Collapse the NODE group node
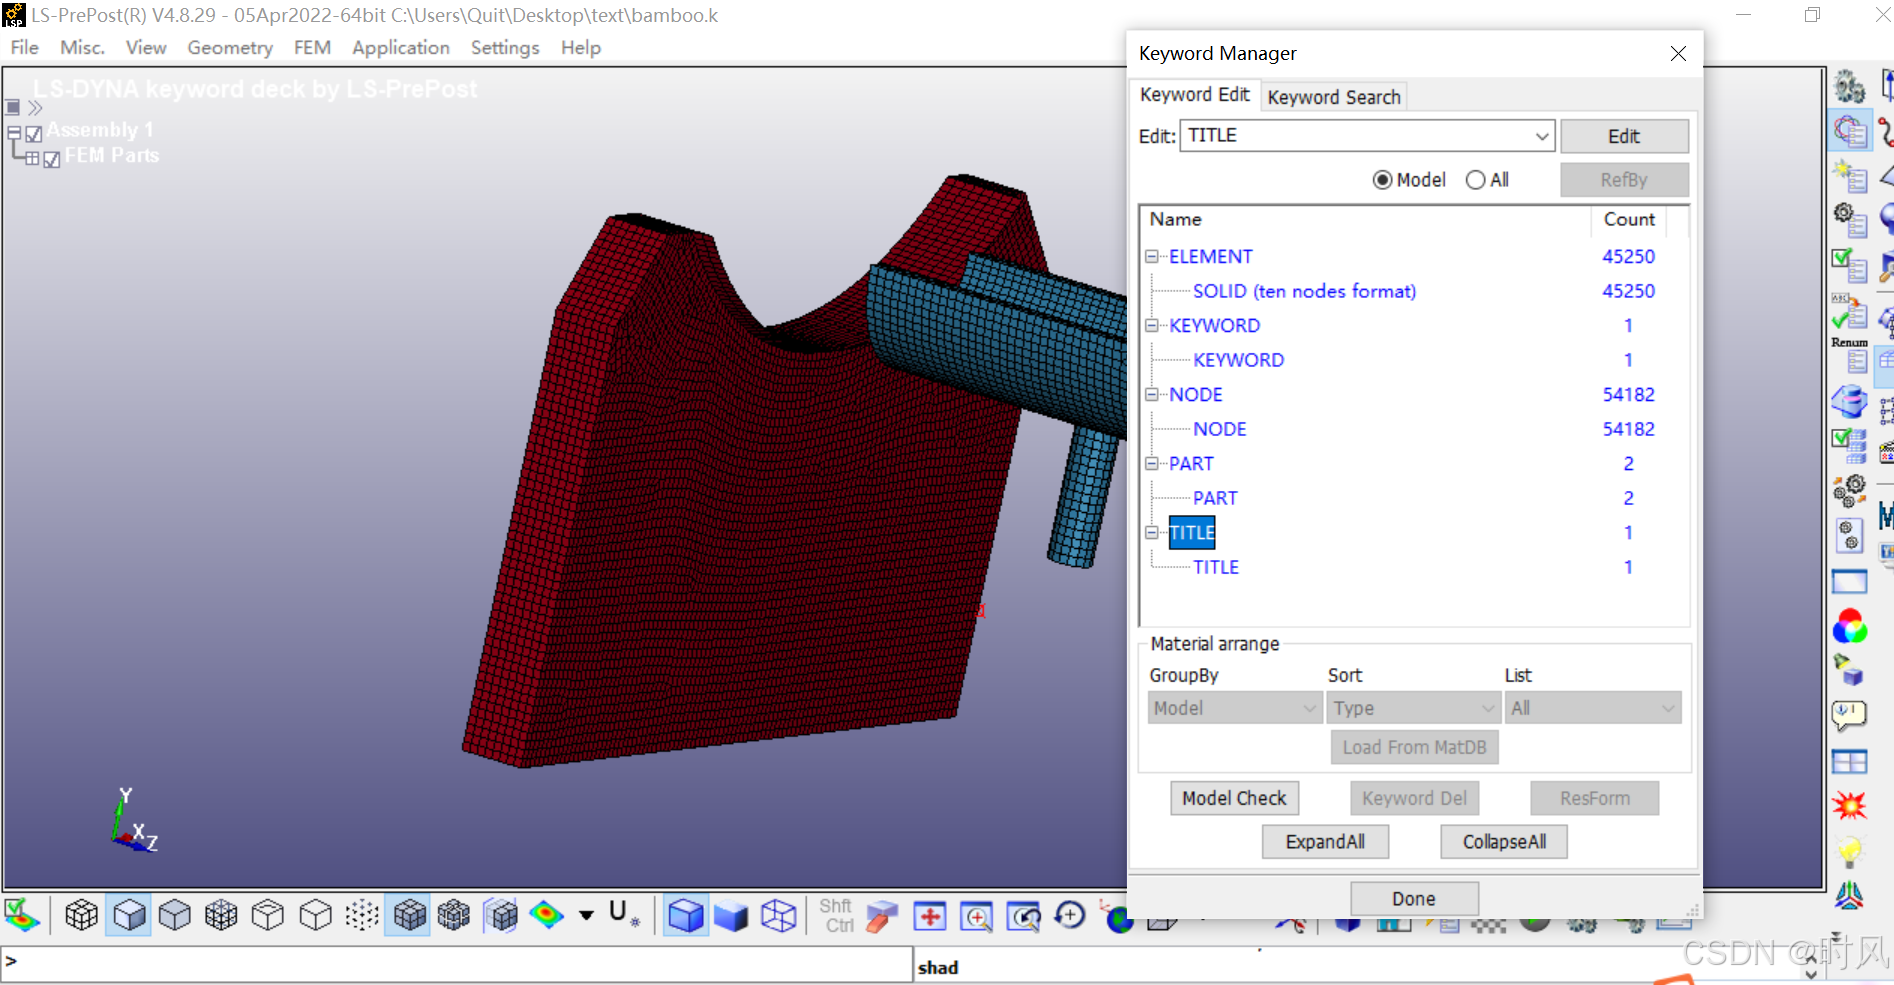Viewport: 1894px width, 985px height. click(x=1152, y=395)
